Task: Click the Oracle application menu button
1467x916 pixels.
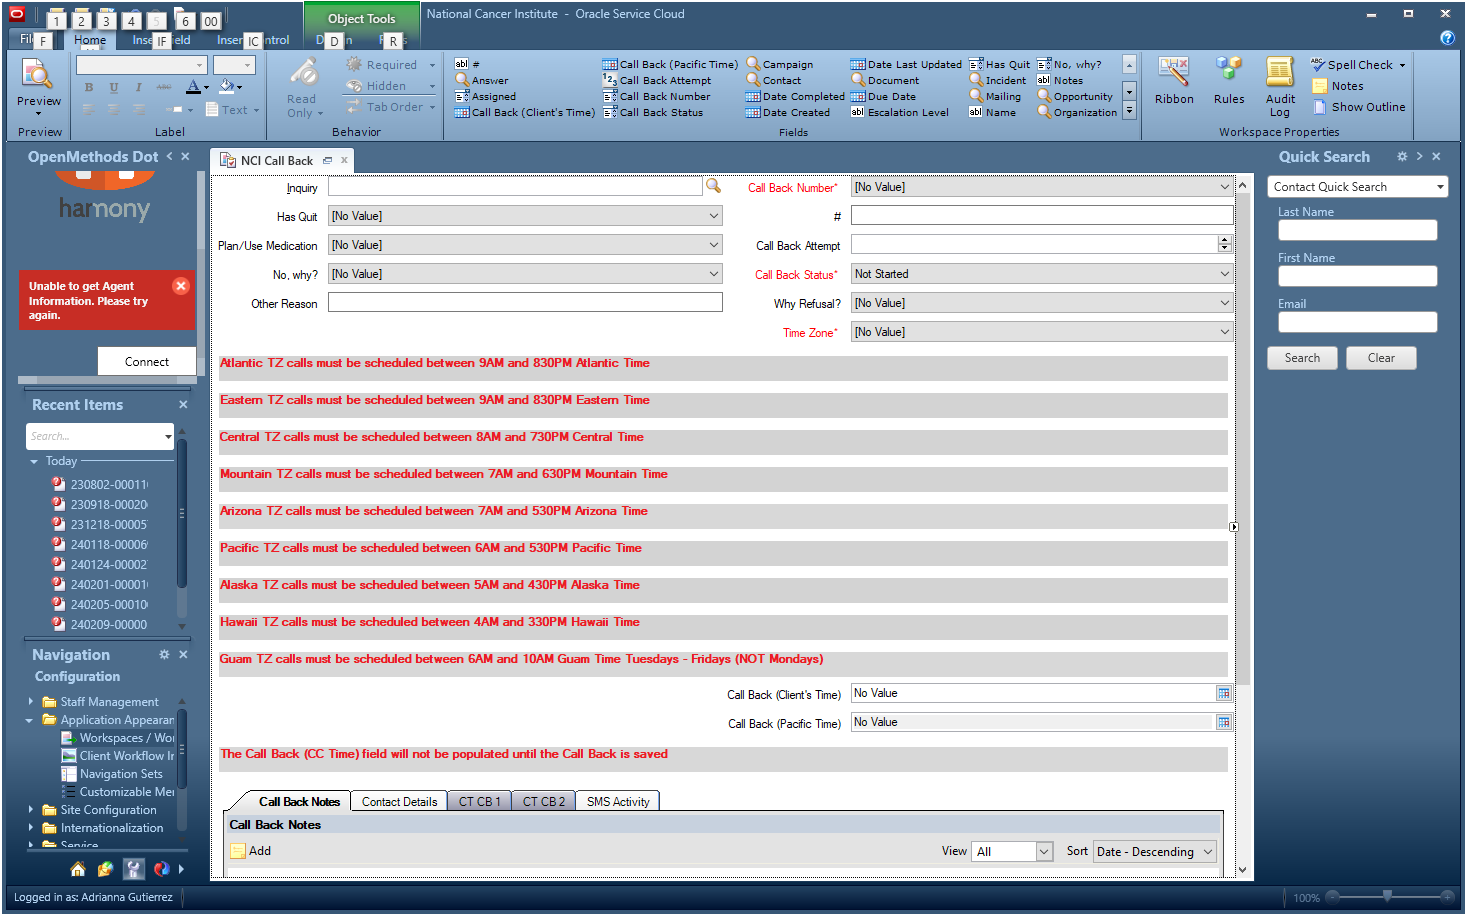Action: 16,14
